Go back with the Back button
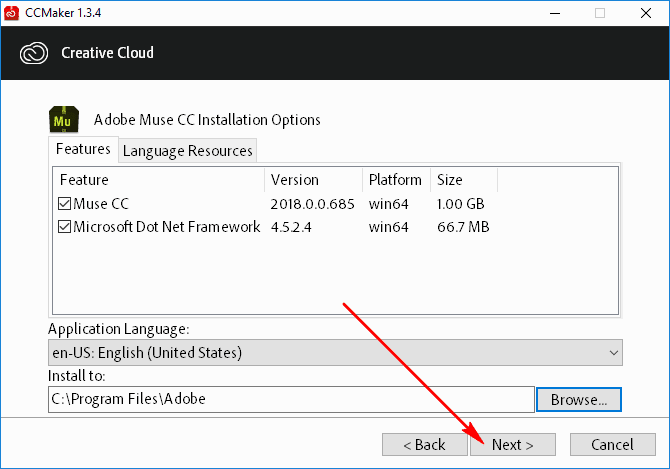The height and width of the screenshot is (469, 670). click(x=424, y=445)
